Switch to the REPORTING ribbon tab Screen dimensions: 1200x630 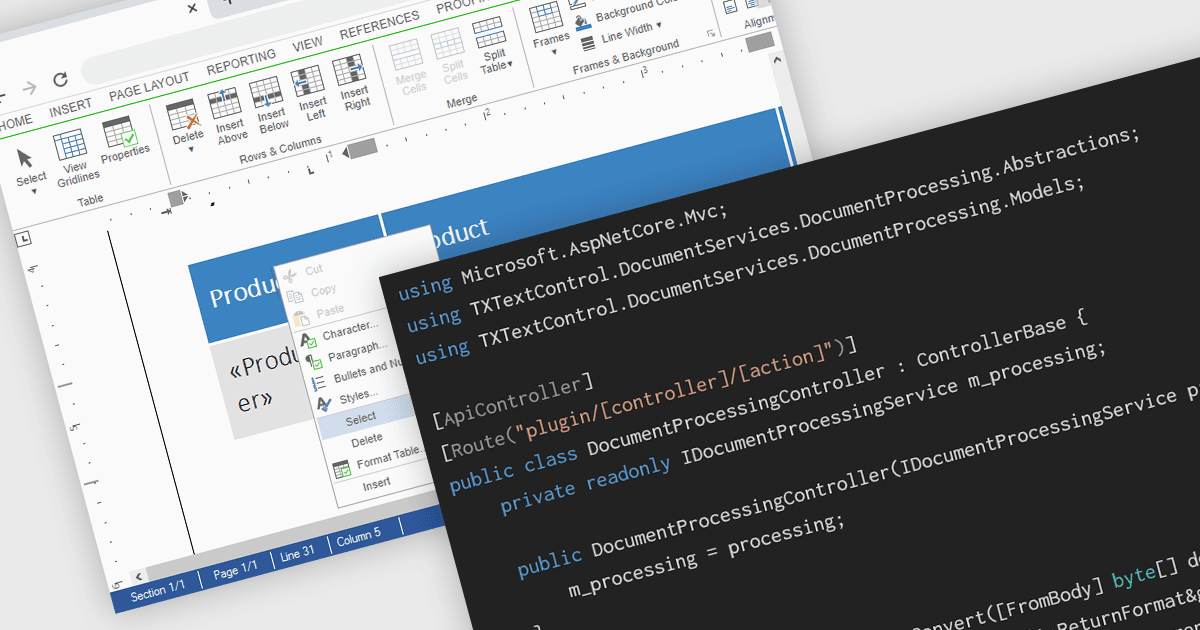(x=241, y=62)
